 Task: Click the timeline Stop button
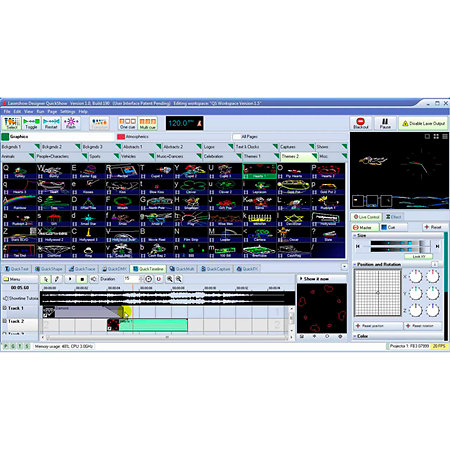coord(82,279)
